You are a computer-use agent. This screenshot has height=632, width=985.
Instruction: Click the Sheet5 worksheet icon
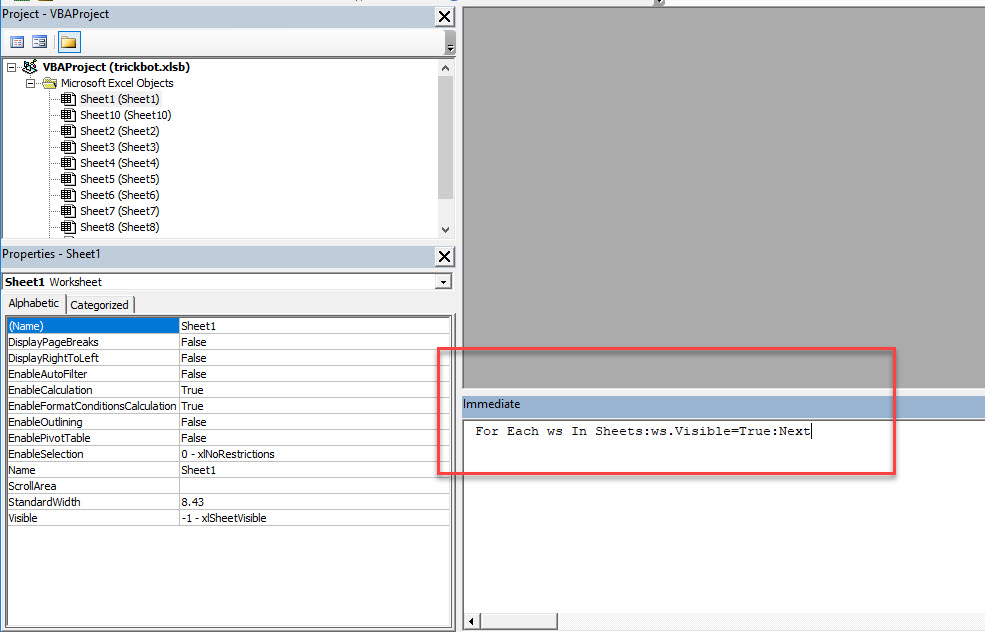pos(68,179)
